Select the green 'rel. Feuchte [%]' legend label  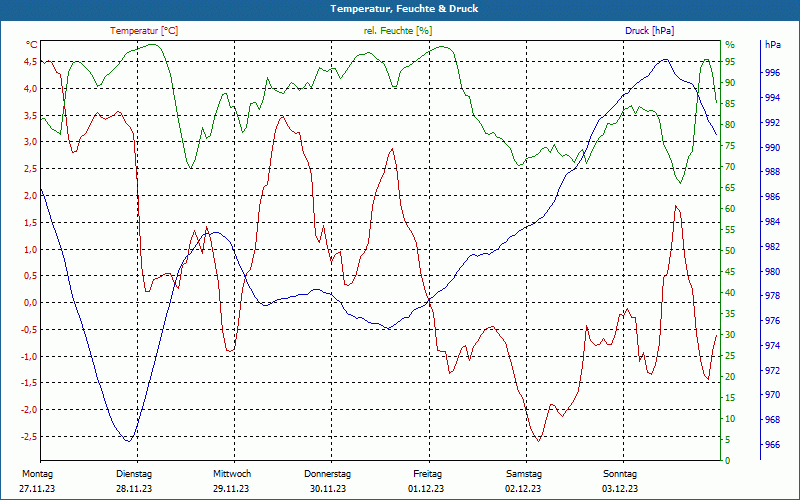pyautogui.click(x=398, y=31)
